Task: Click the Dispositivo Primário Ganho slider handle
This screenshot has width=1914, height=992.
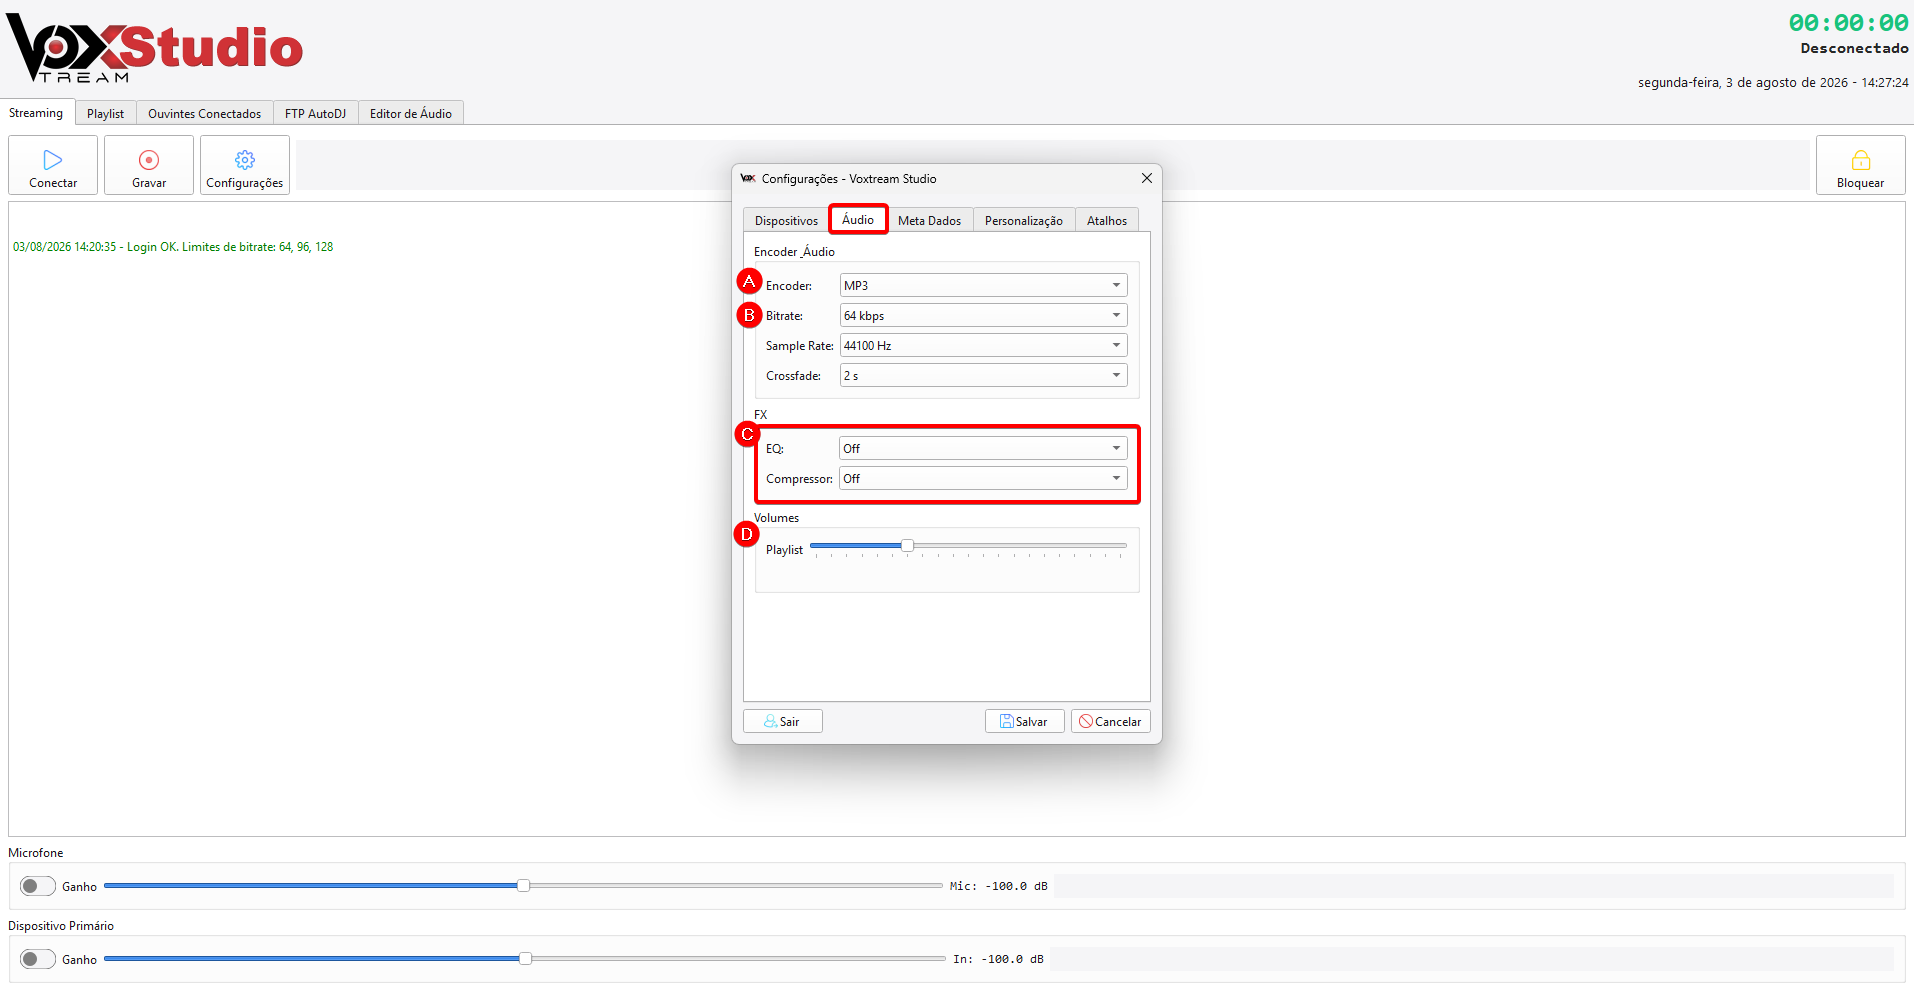Action: (525, 959)
